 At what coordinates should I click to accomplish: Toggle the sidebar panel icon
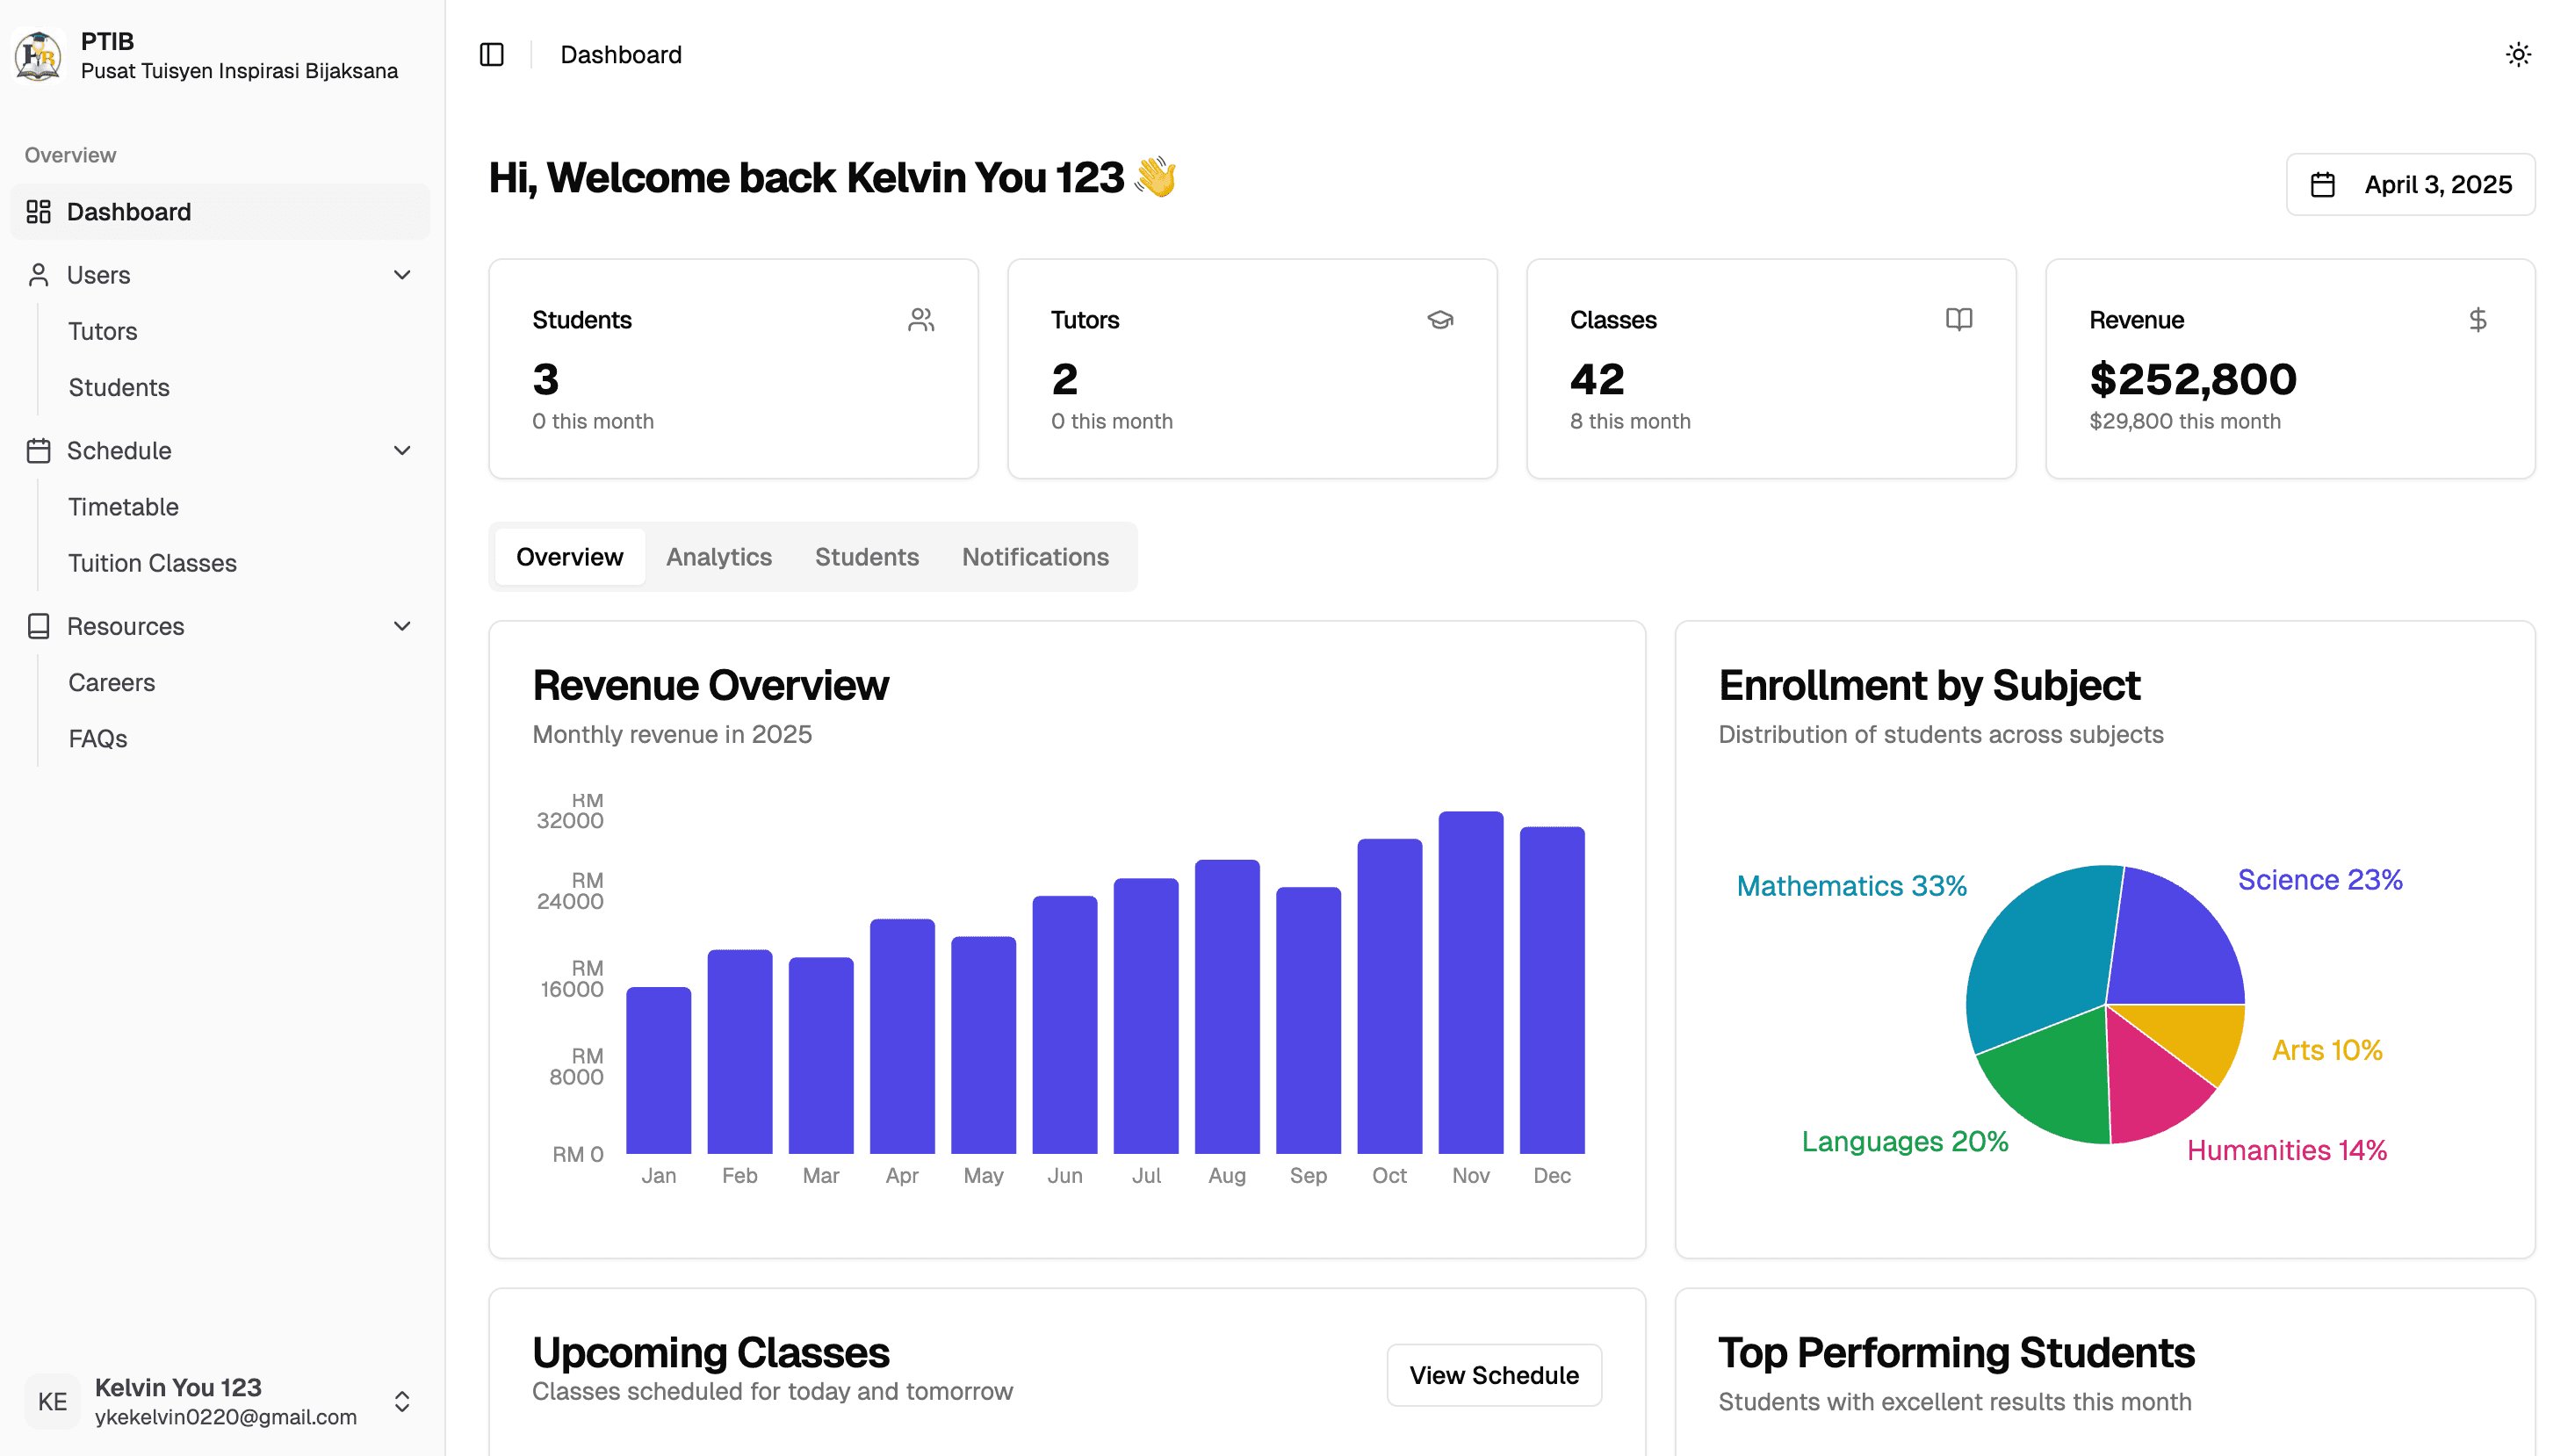[491, 55]
